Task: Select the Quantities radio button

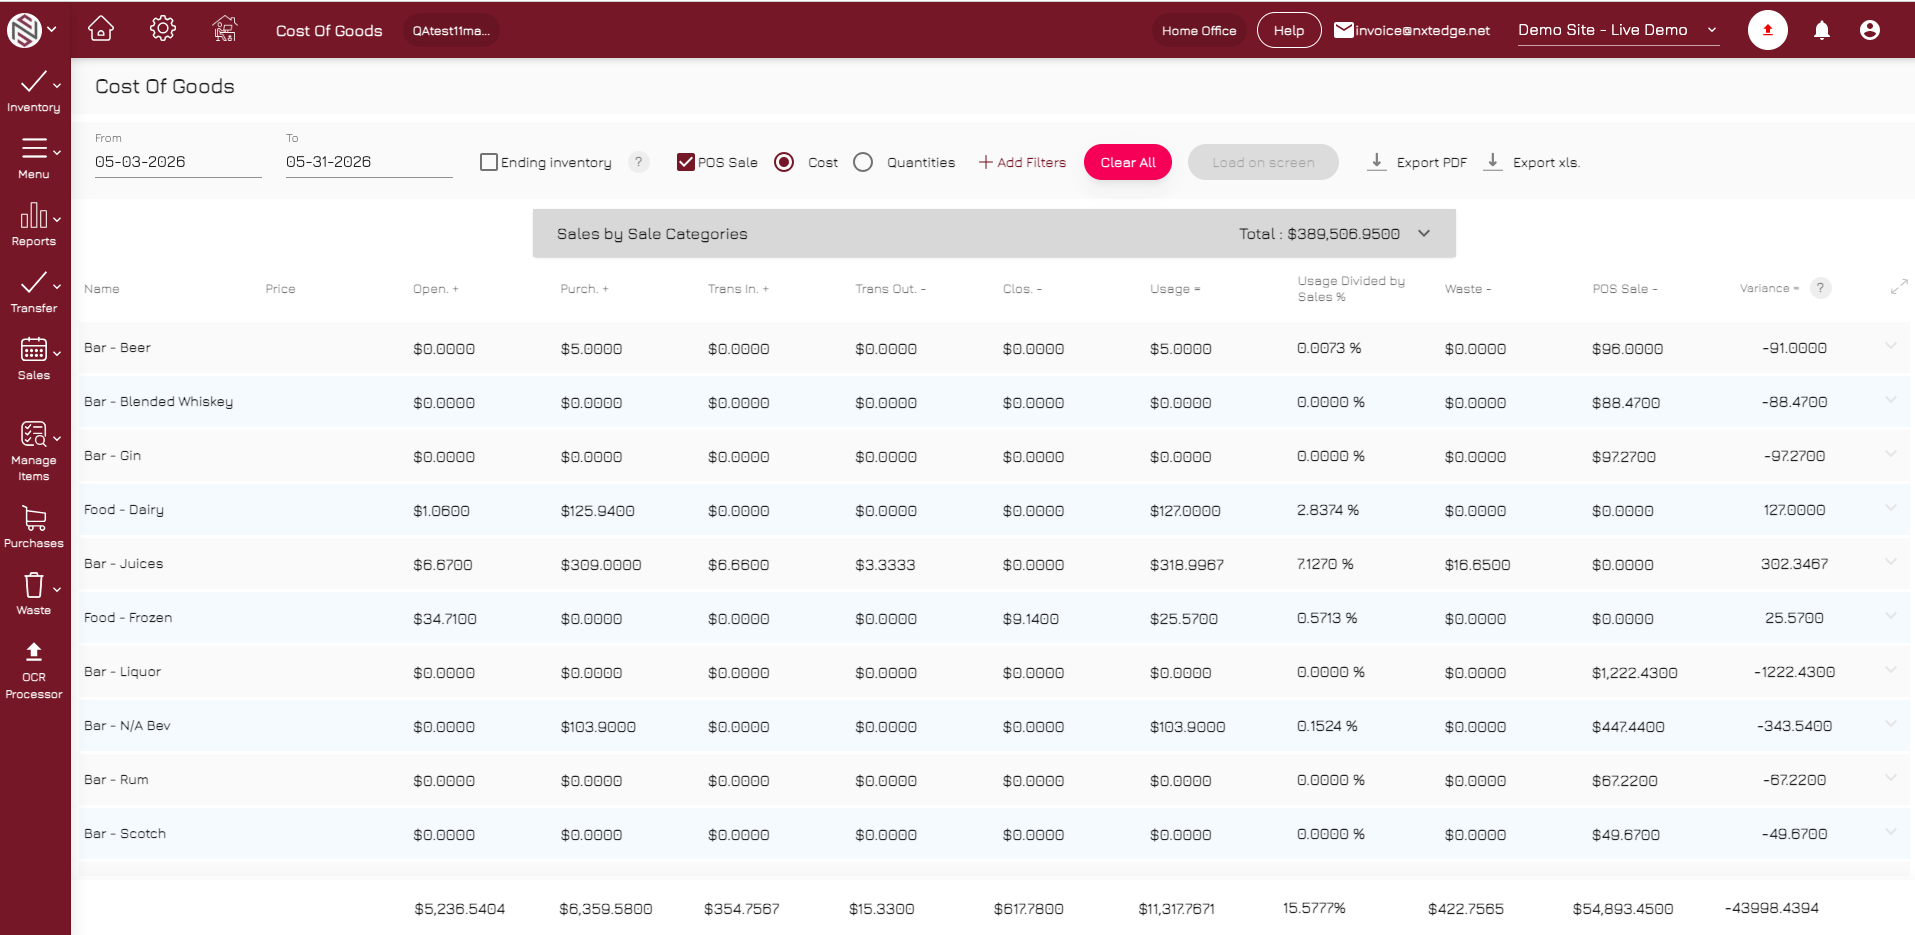Action: 863,162
